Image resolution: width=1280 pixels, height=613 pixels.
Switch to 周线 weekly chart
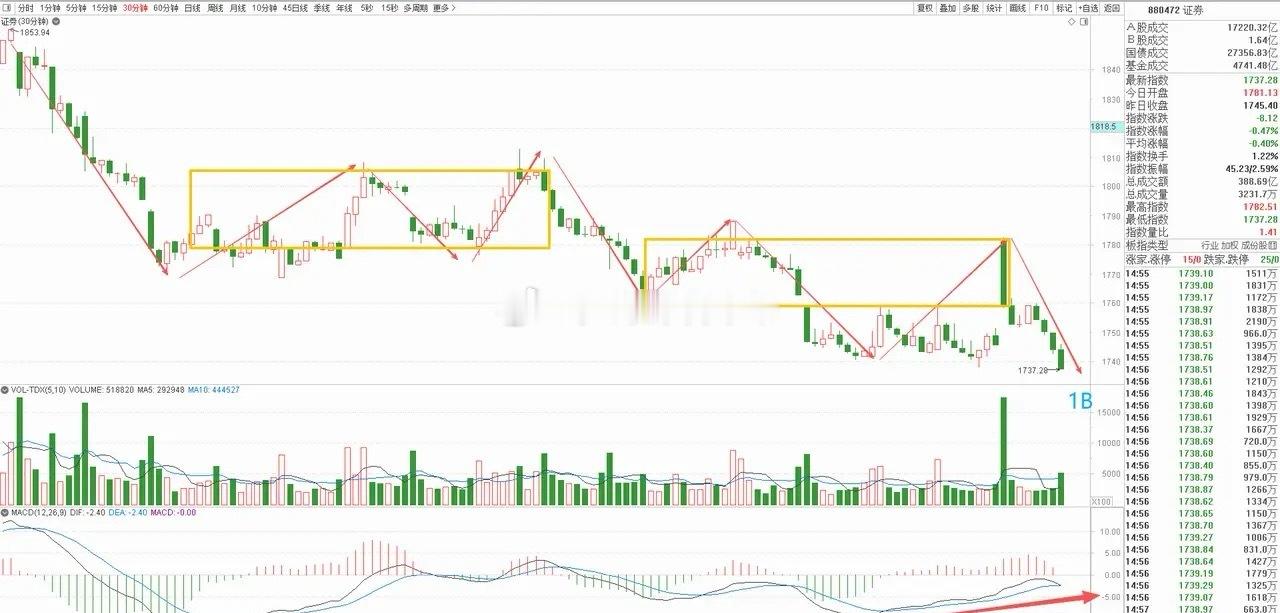(215, 7)
